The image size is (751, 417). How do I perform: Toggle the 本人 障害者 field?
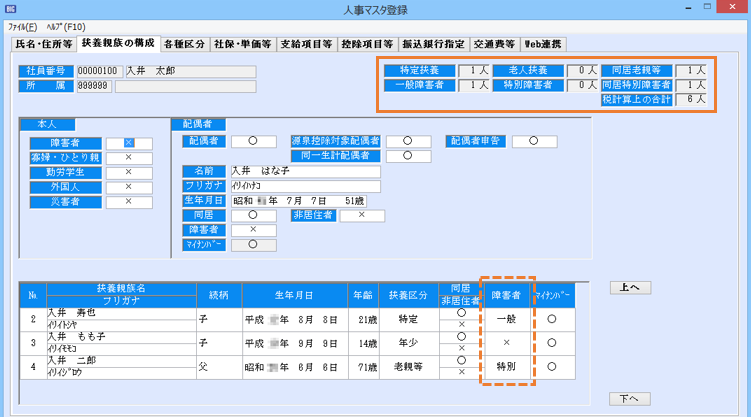point(129,143)
